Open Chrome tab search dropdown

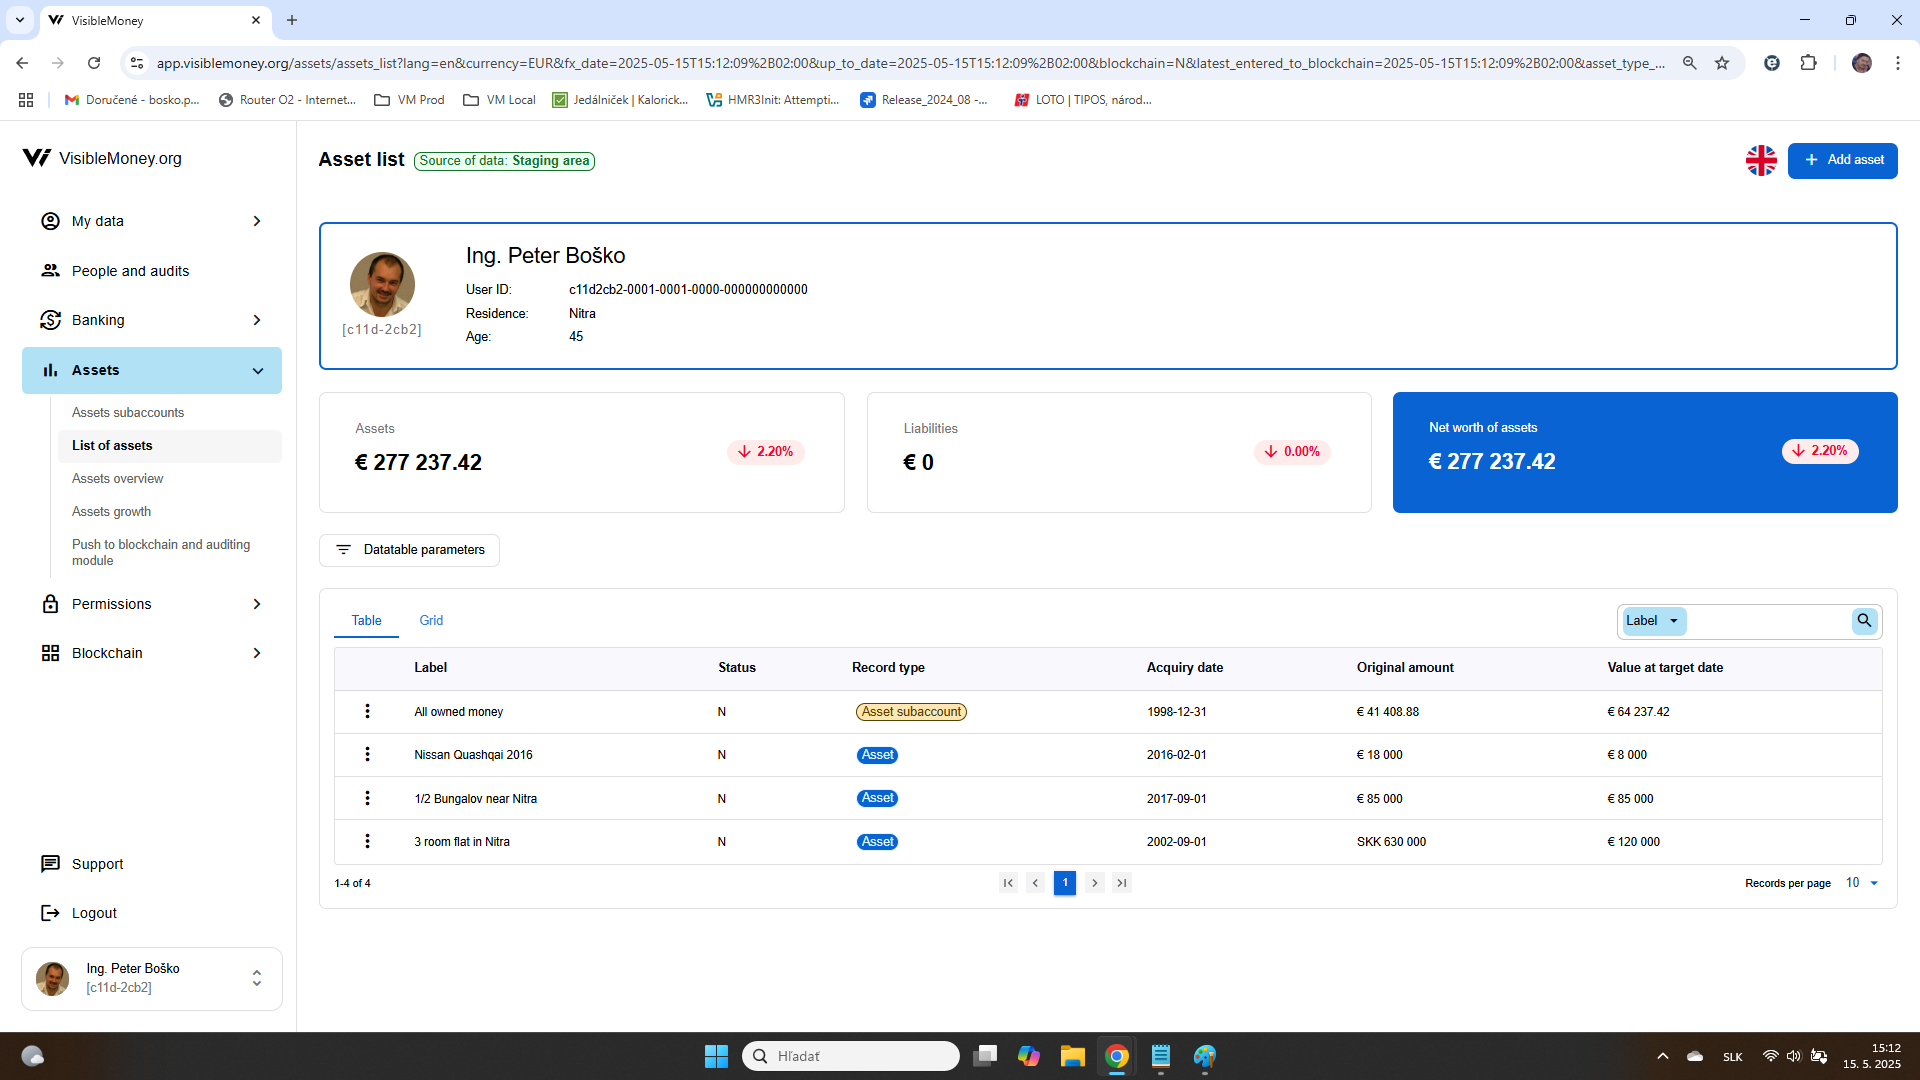(19, 20)
